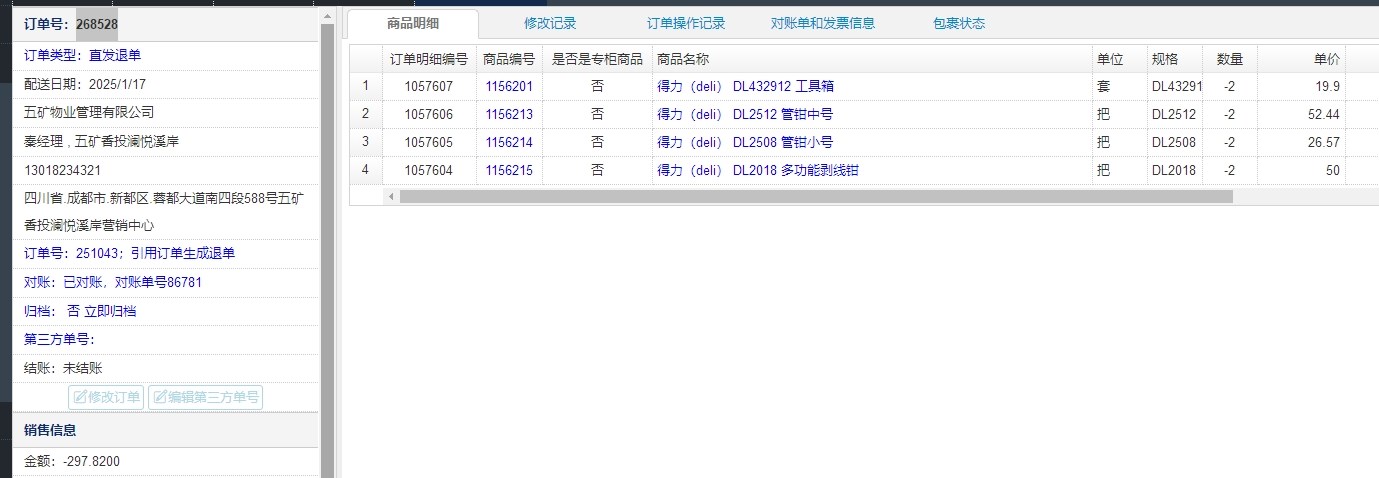Viewport: 1379px width, 478px height.
Task: Switch to the 修改记录 tab
Action: (x=550, y=24)
